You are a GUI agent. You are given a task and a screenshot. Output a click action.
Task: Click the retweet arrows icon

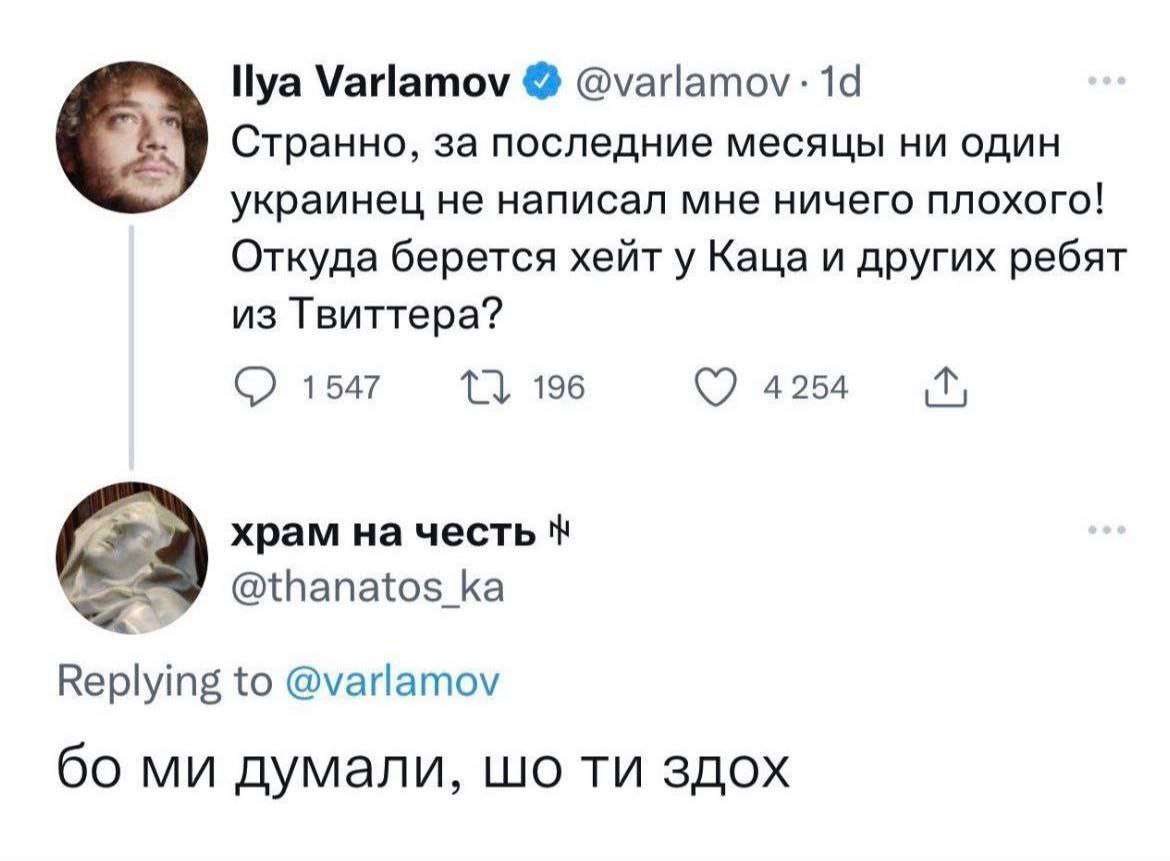click(486, 388)
